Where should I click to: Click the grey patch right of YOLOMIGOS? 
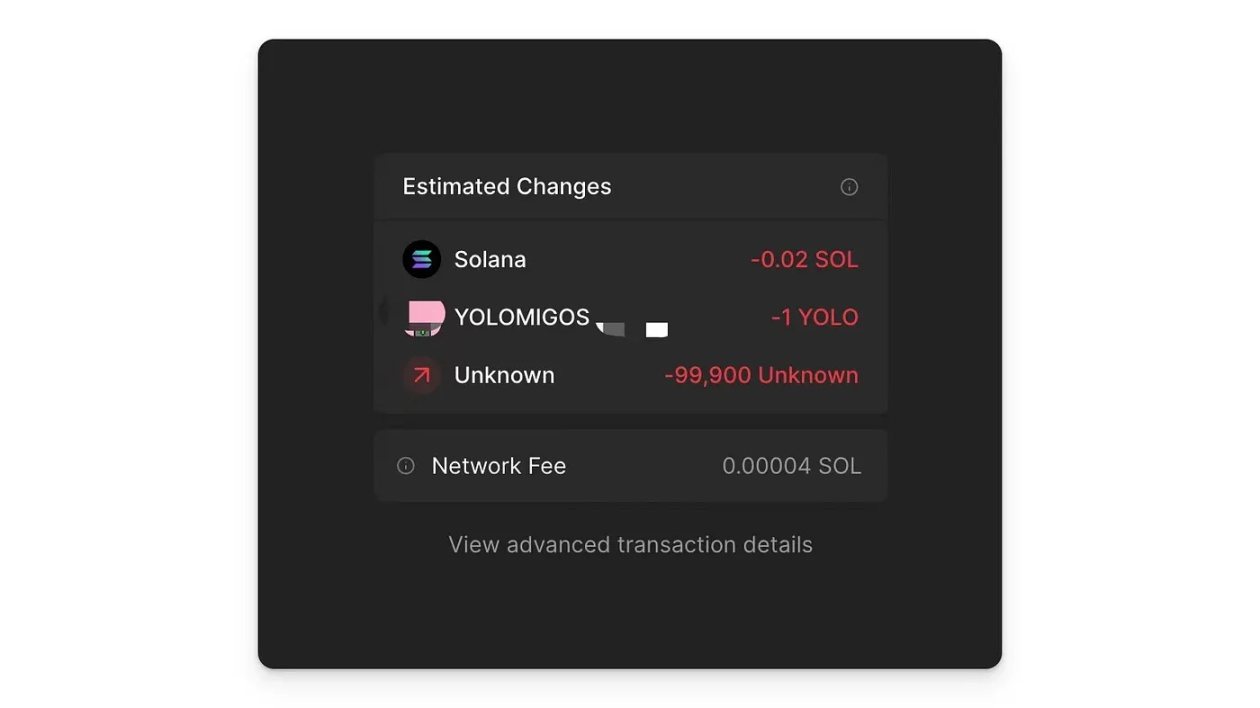(x=612, y=329)
